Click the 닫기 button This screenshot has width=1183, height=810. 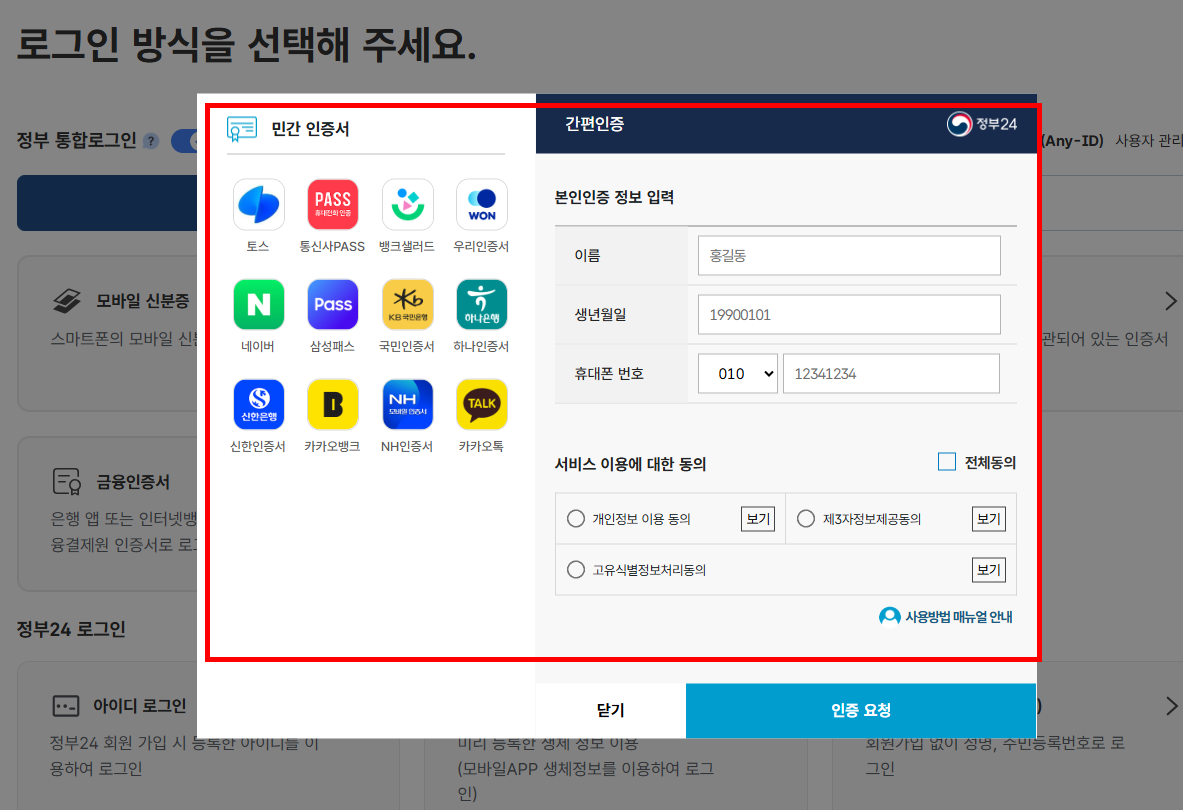610,710
